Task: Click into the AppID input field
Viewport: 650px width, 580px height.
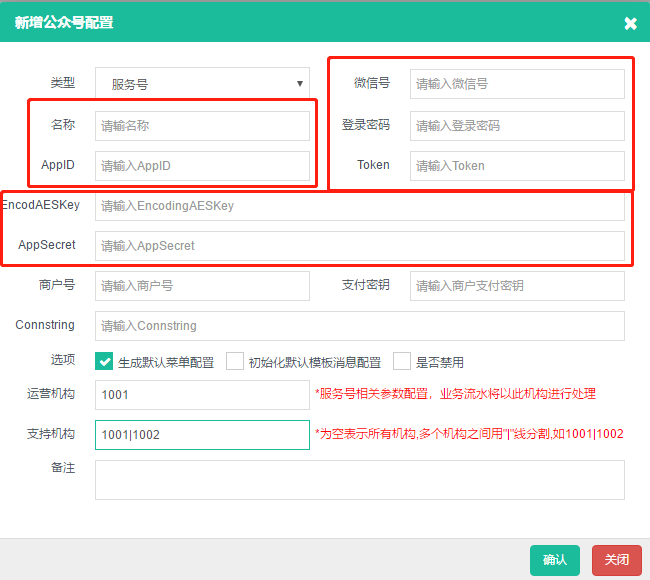Action: 202,166
